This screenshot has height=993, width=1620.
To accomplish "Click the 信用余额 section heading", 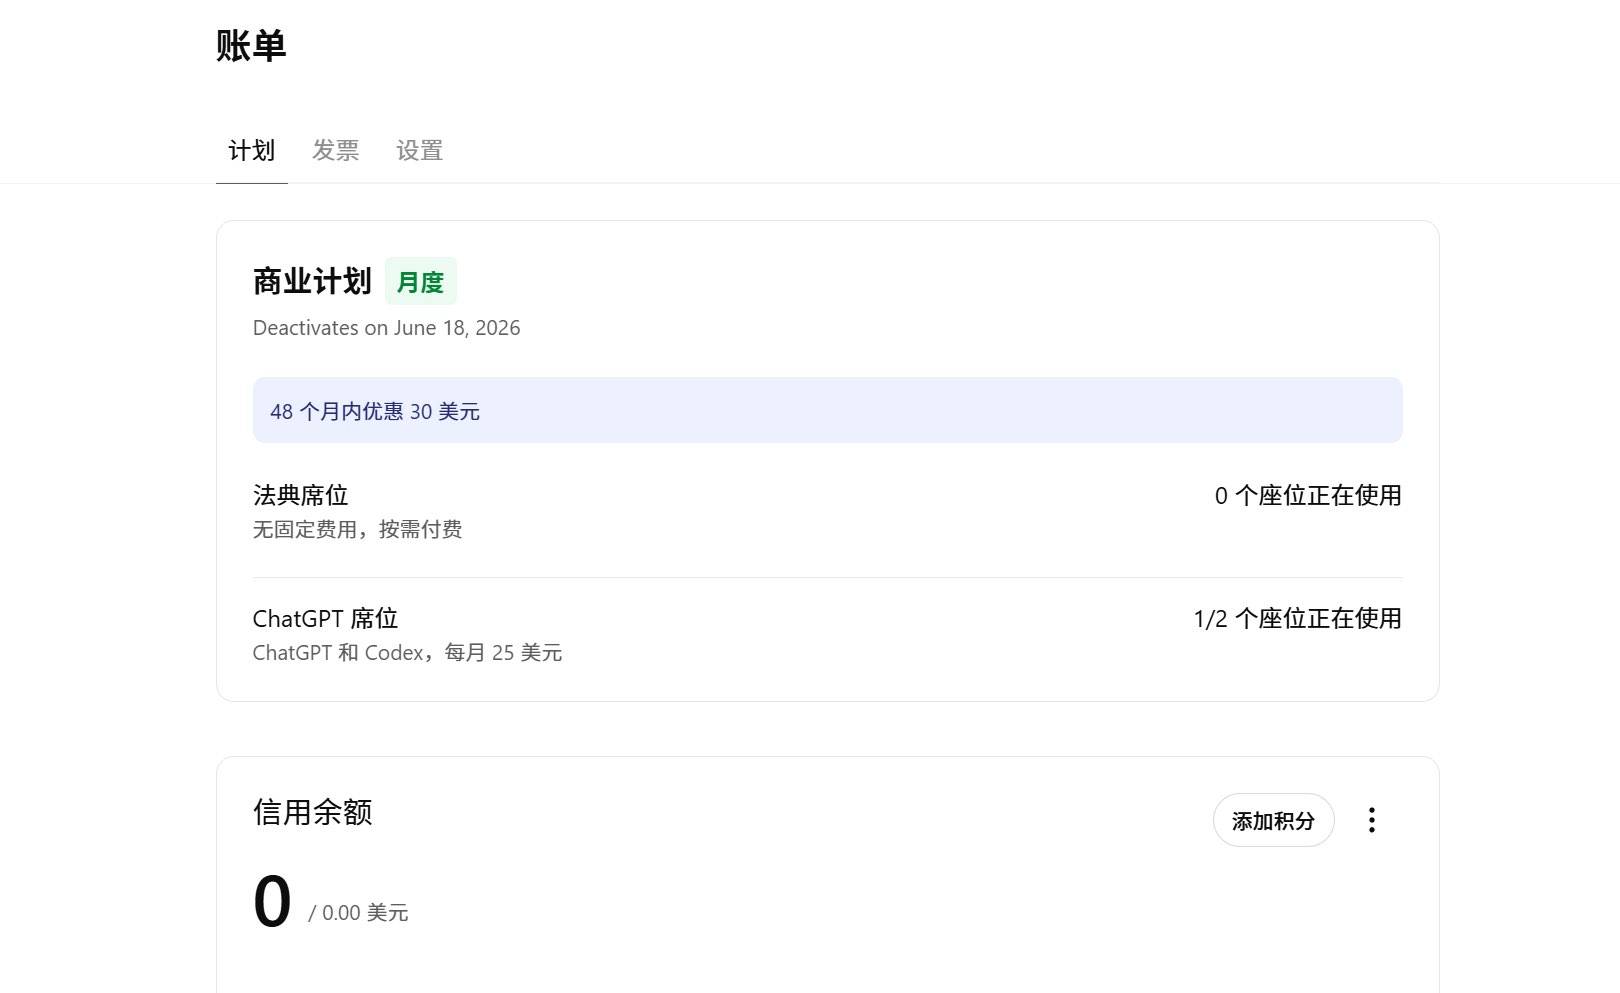I will tap(313, 812).
